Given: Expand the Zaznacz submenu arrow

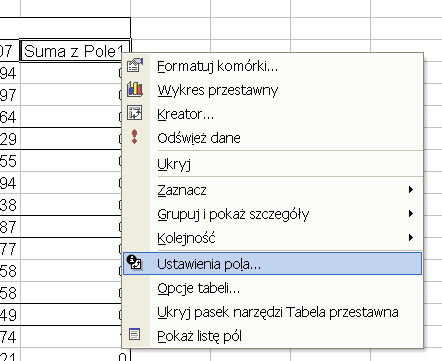Looking at the screenshot, I should pos(411,190).
